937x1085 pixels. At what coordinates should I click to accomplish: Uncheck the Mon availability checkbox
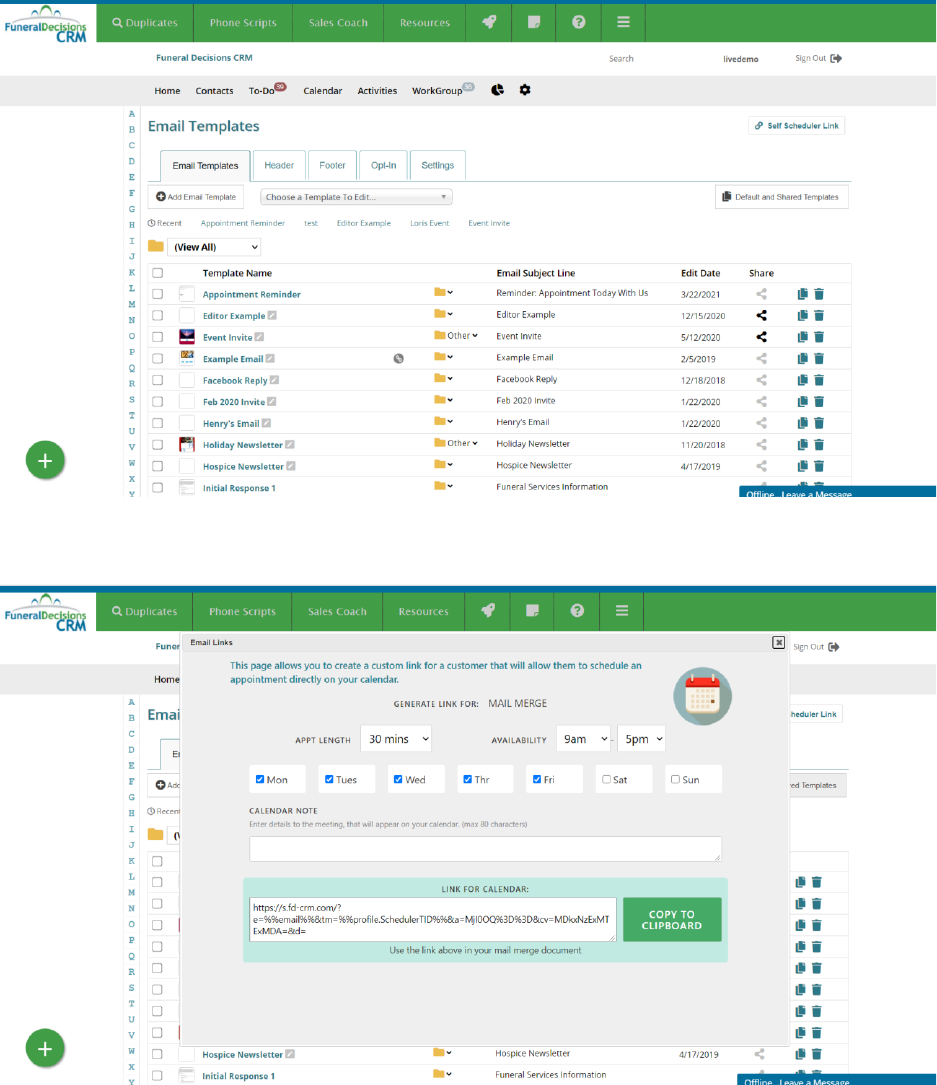pos(261,779)
